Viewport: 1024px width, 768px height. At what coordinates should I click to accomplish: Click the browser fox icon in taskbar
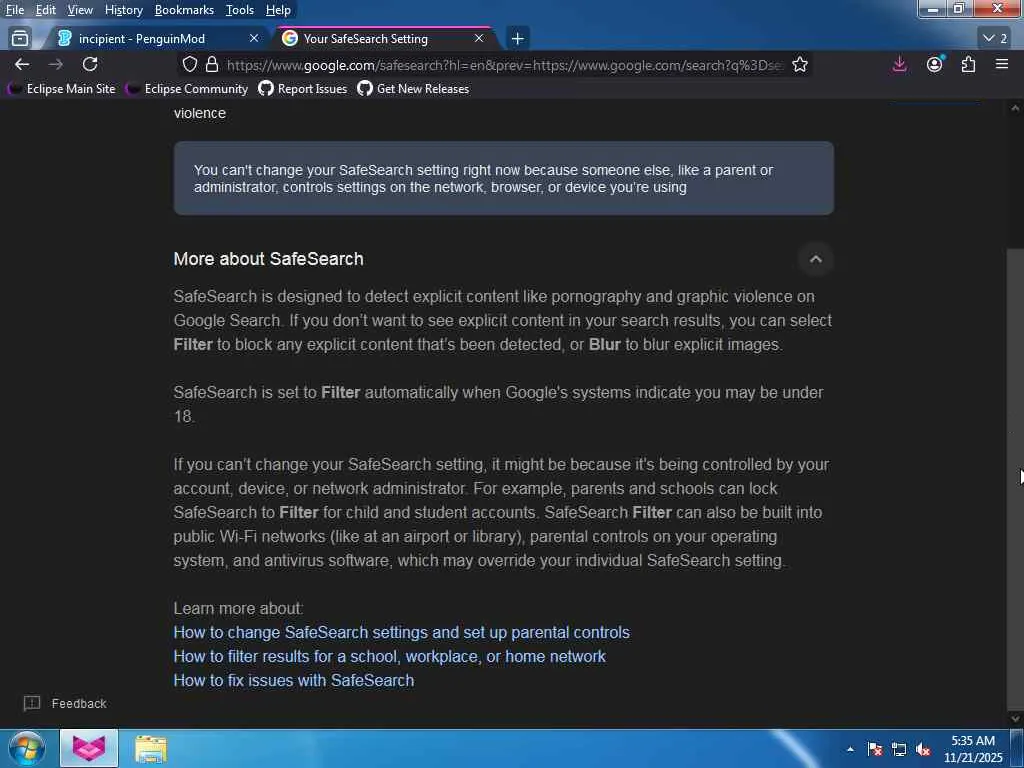[89, 748]
